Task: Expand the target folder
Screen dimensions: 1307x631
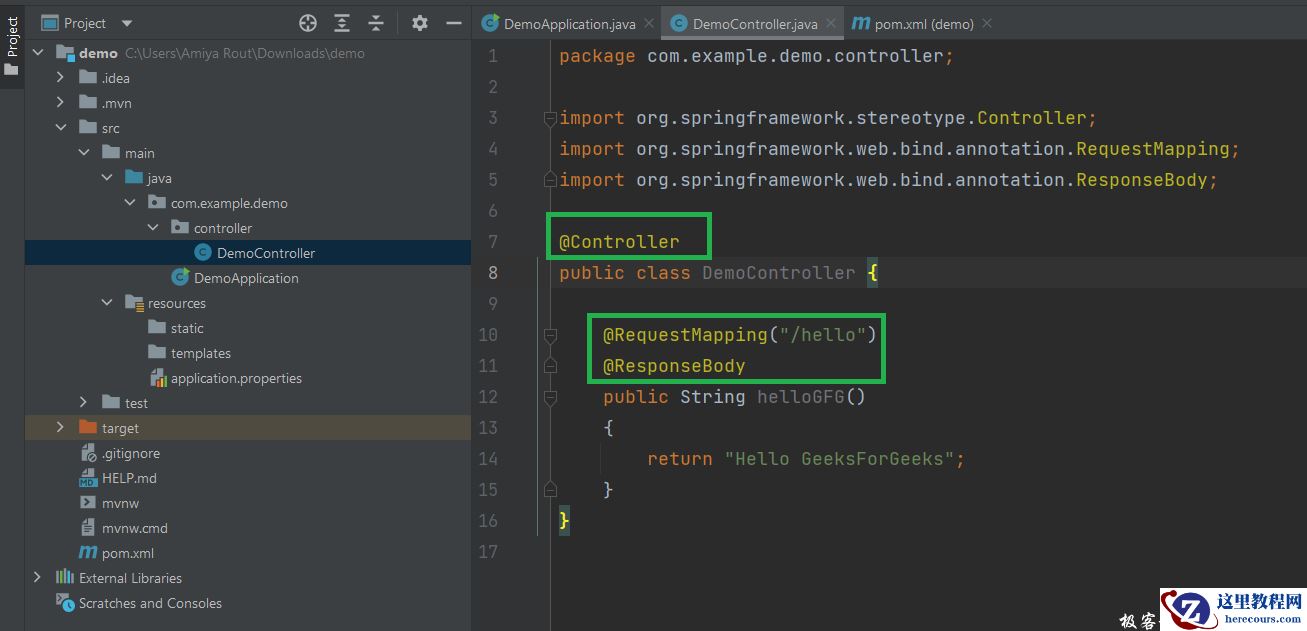Action: pyautogui.click(x=60, y=428)
